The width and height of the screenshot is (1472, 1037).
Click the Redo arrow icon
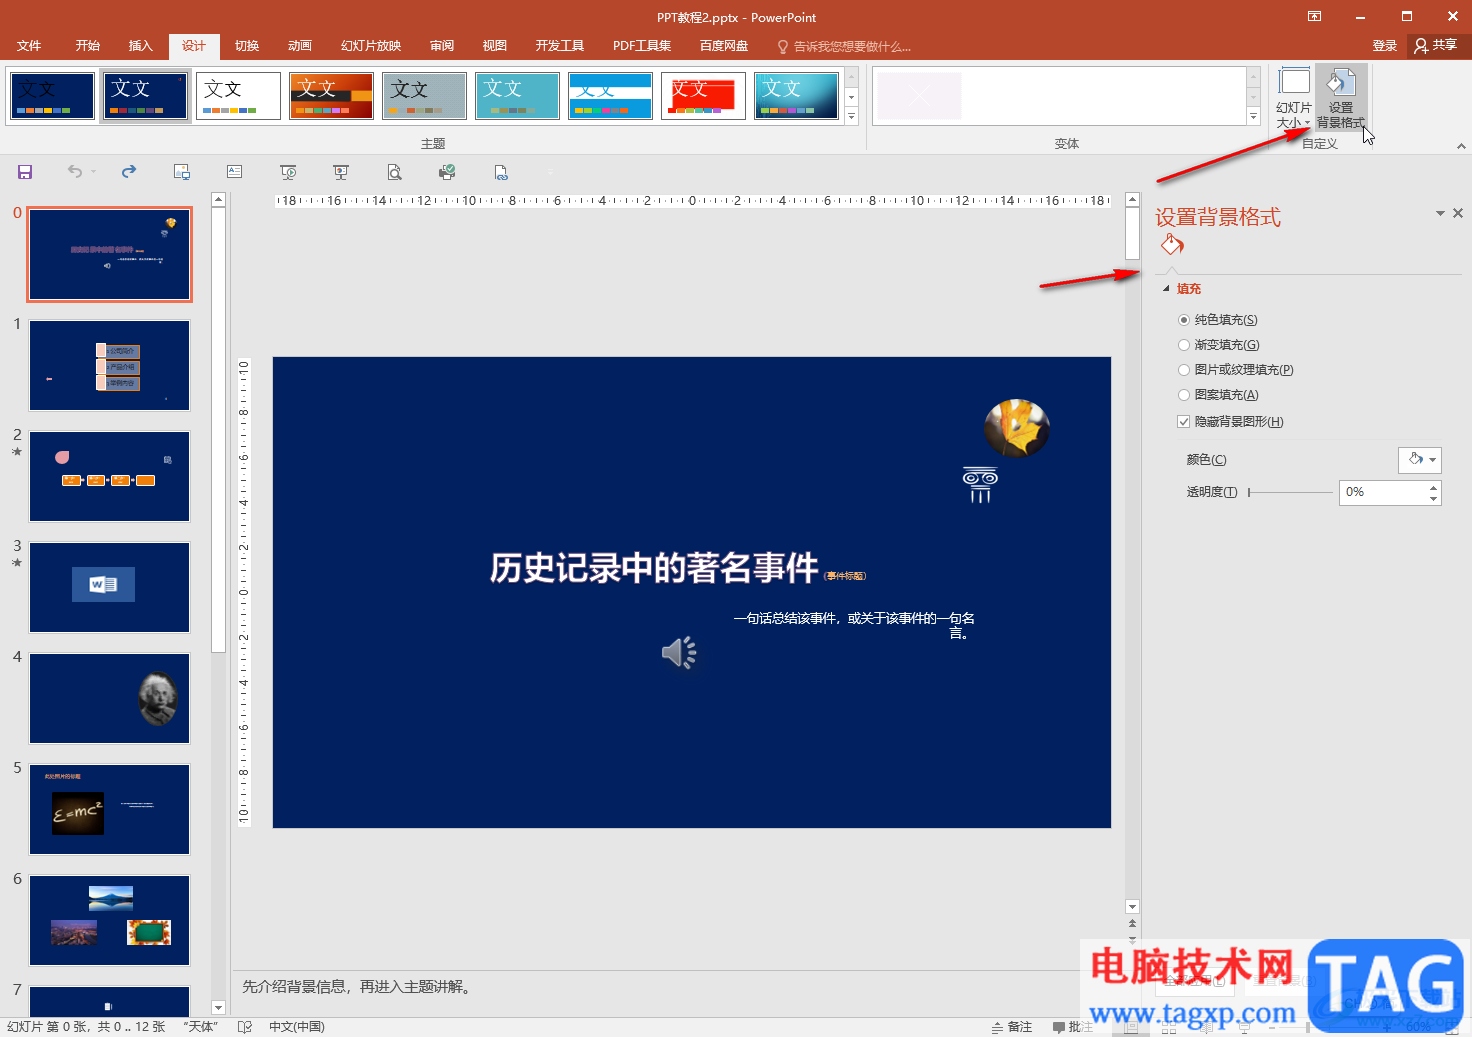point(129,171)
